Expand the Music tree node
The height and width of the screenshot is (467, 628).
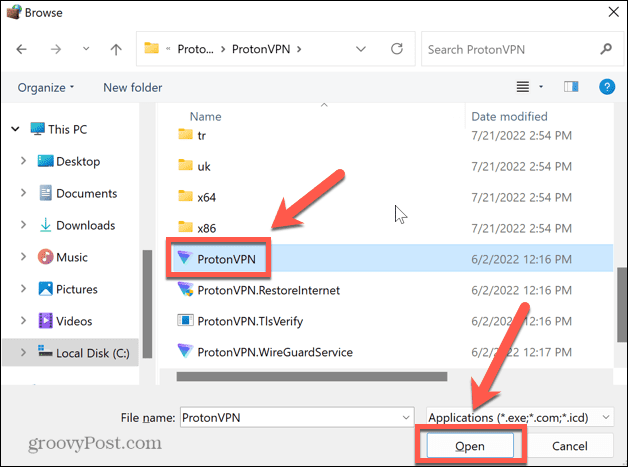[x=23, y=257]
